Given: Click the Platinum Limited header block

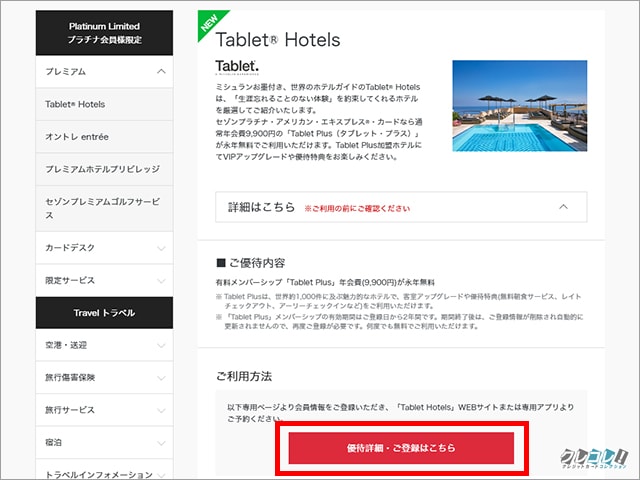Looking at the screenshot, I should [105, 33].
